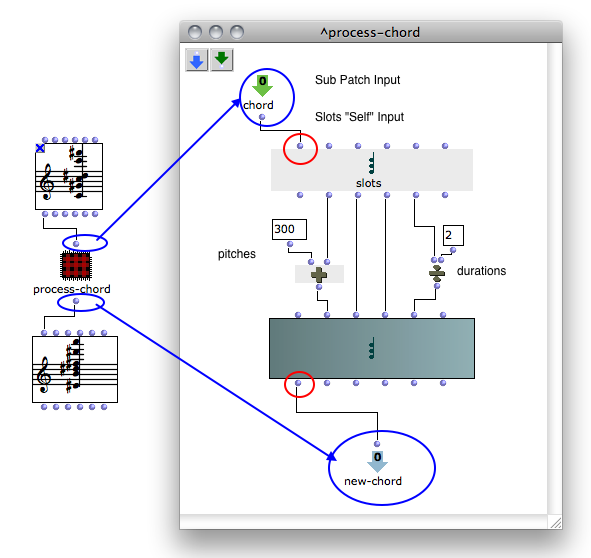Select the large teal chord factory box
The image size is (591, 558).
pyautogui.click(x=372, y=348)
